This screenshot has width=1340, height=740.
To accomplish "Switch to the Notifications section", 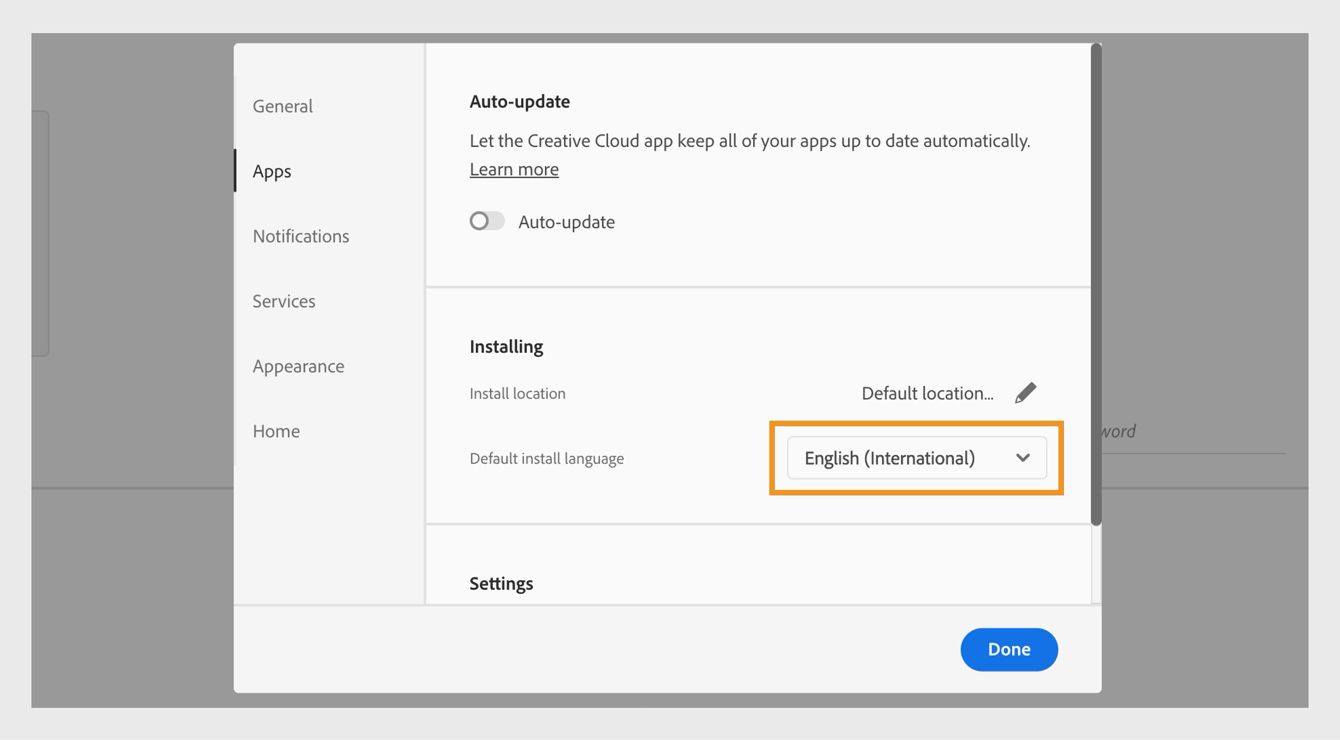I will coord(300,236).
